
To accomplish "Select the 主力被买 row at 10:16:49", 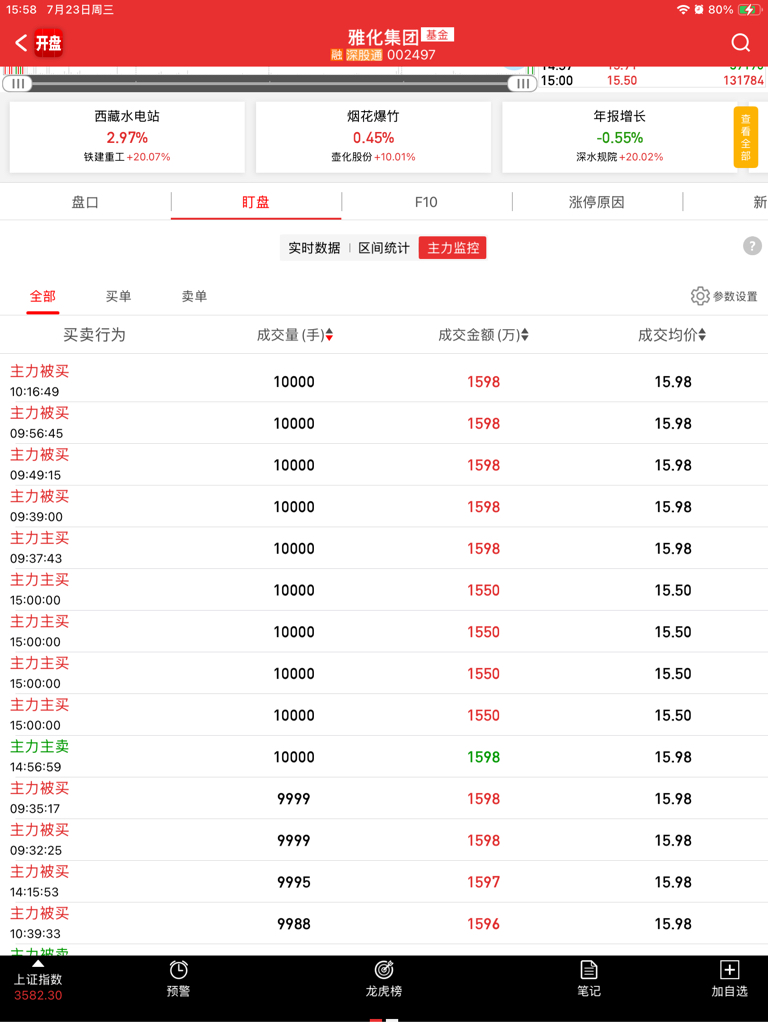I will tap(384, 381).
